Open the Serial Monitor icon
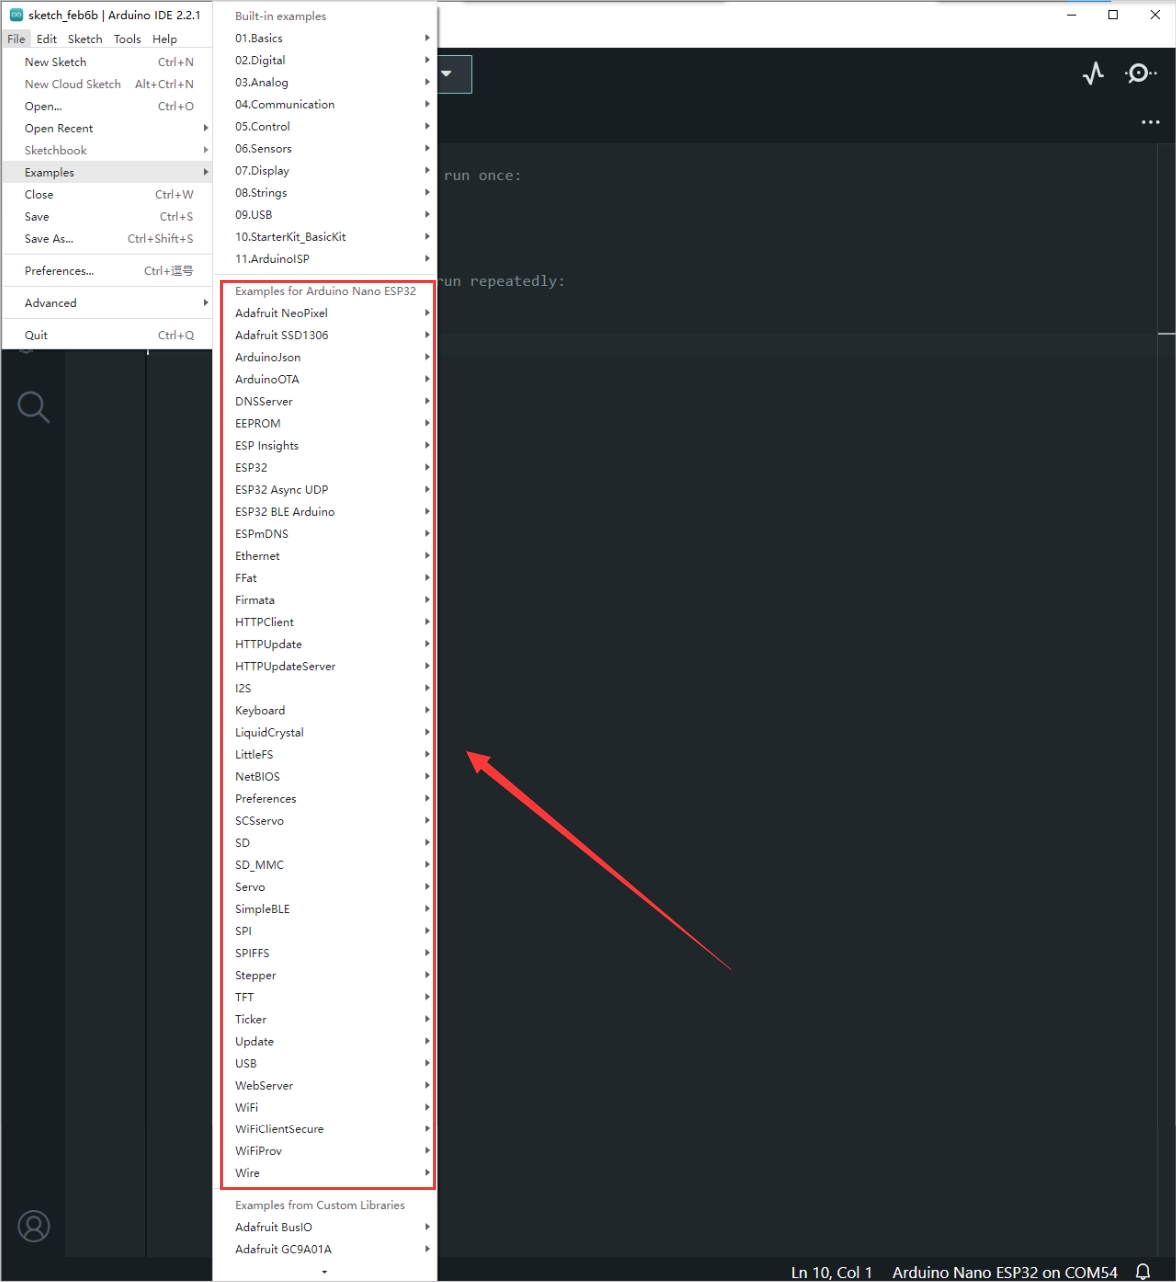This screenshot has width=1176, height=1282. 1140,73
